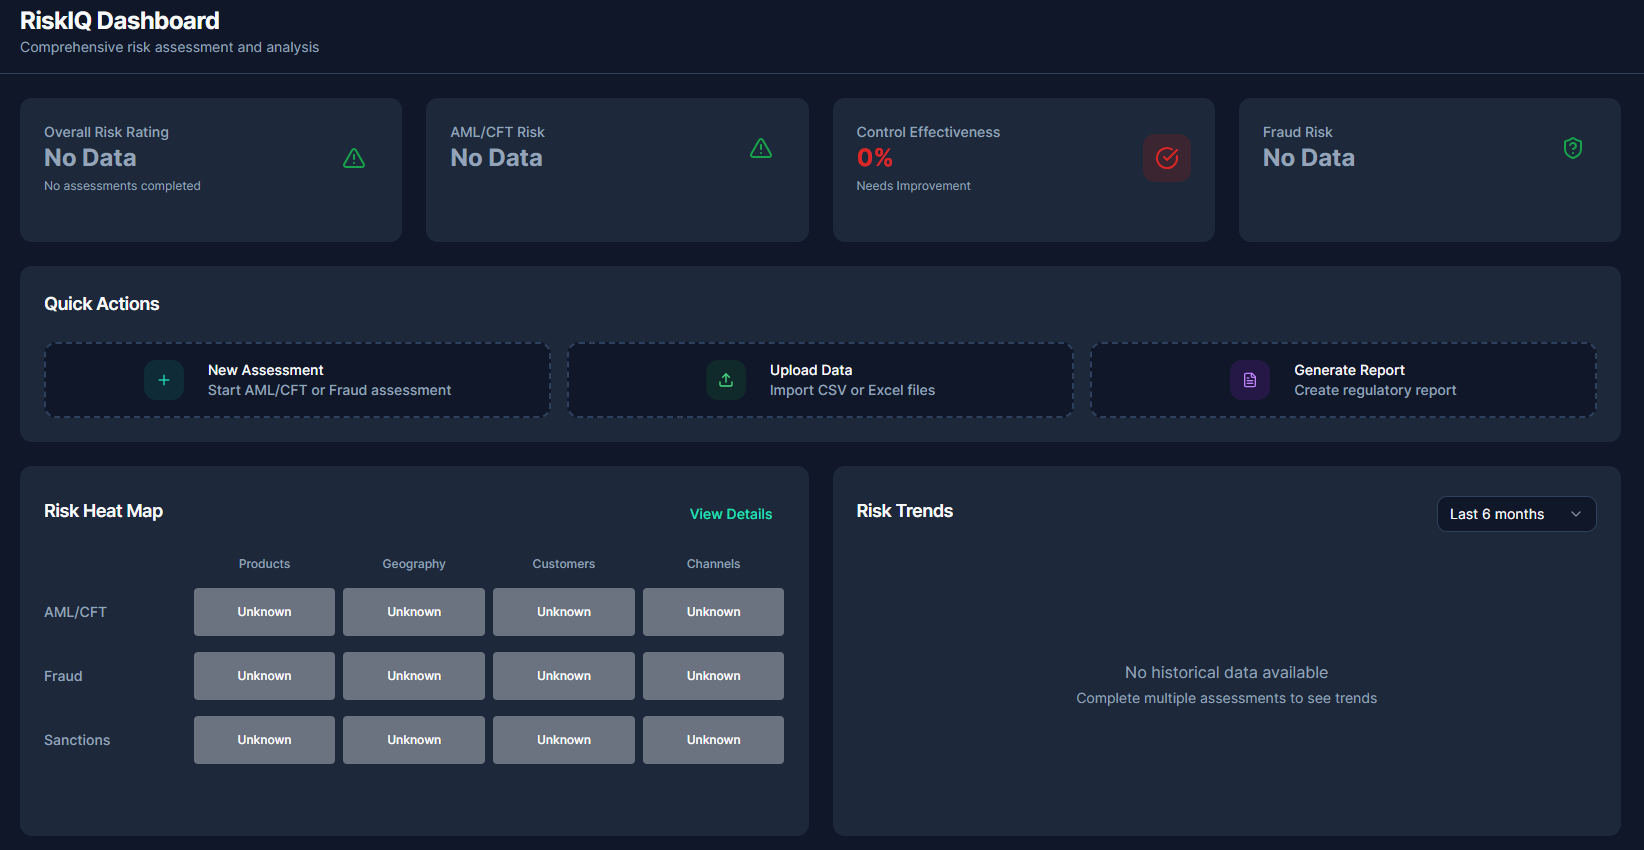The height and width of the screenshot is (850, 1644).
Task: Open View Details for Risk Heat Map
Action: (730, 514)
